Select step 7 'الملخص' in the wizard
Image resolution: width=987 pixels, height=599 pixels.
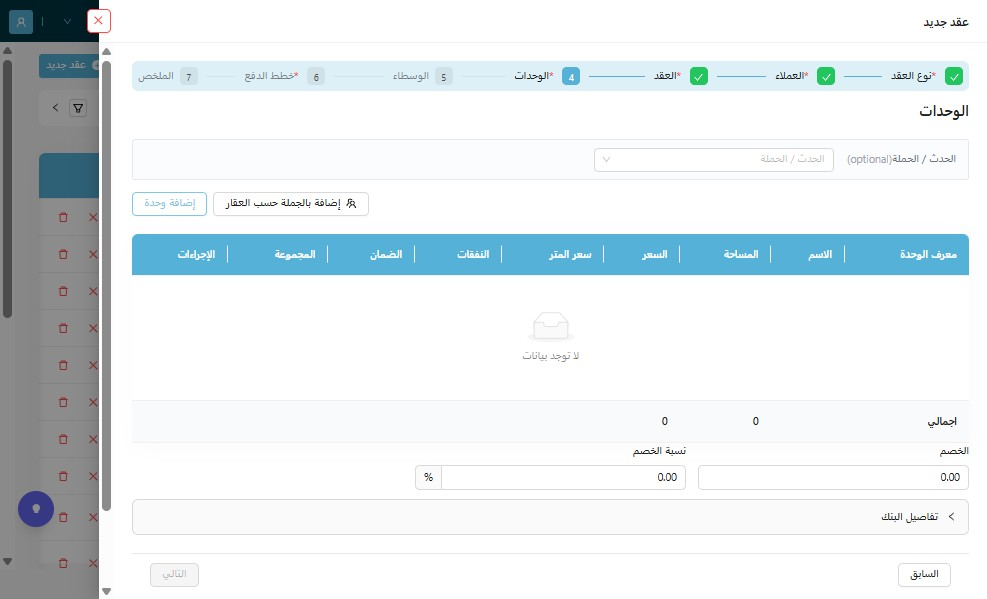click(x=168, y=76)
